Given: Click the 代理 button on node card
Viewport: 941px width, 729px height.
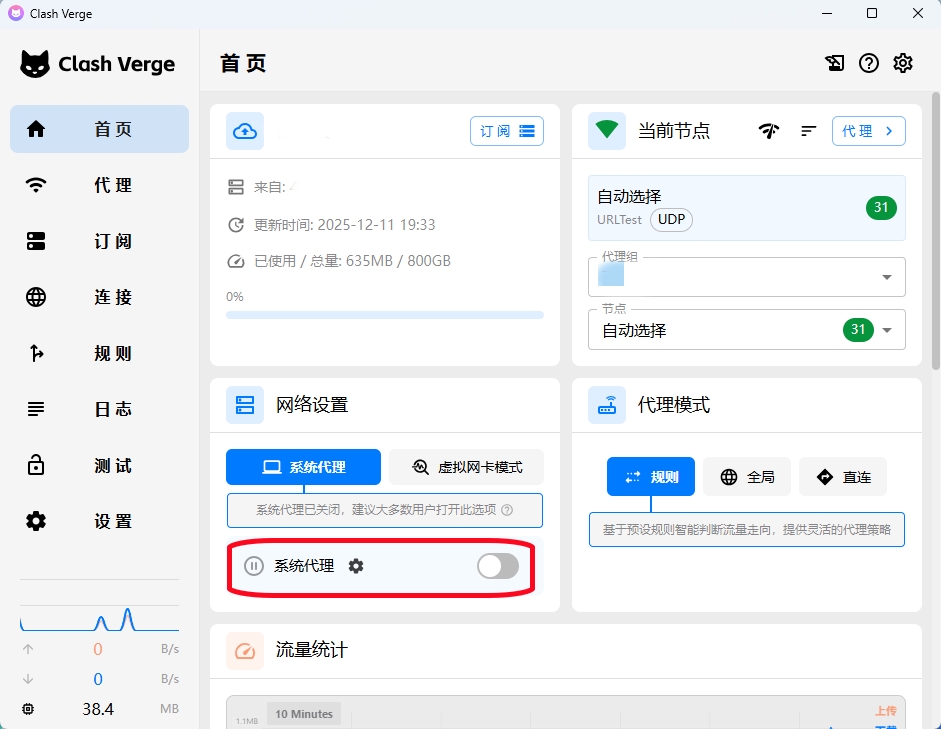Looking at the screenshot, I should 868,131.
